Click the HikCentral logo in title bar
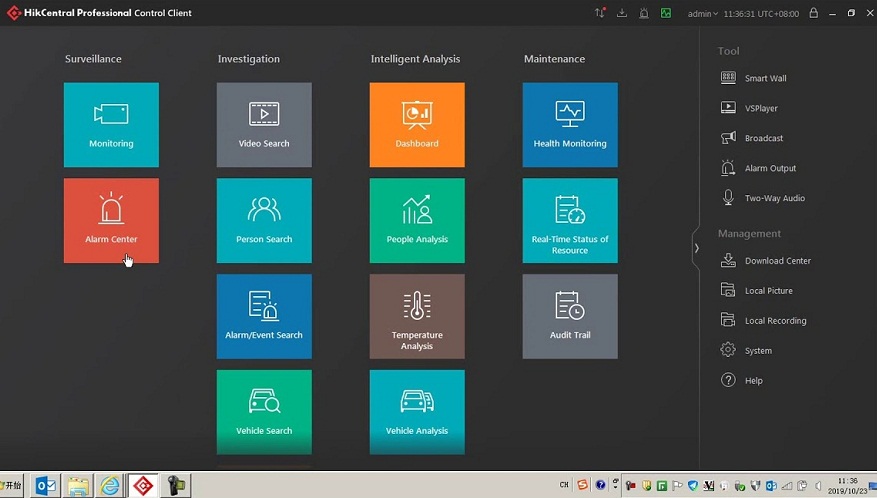877x498 pixels. click(x=14, y=12)
